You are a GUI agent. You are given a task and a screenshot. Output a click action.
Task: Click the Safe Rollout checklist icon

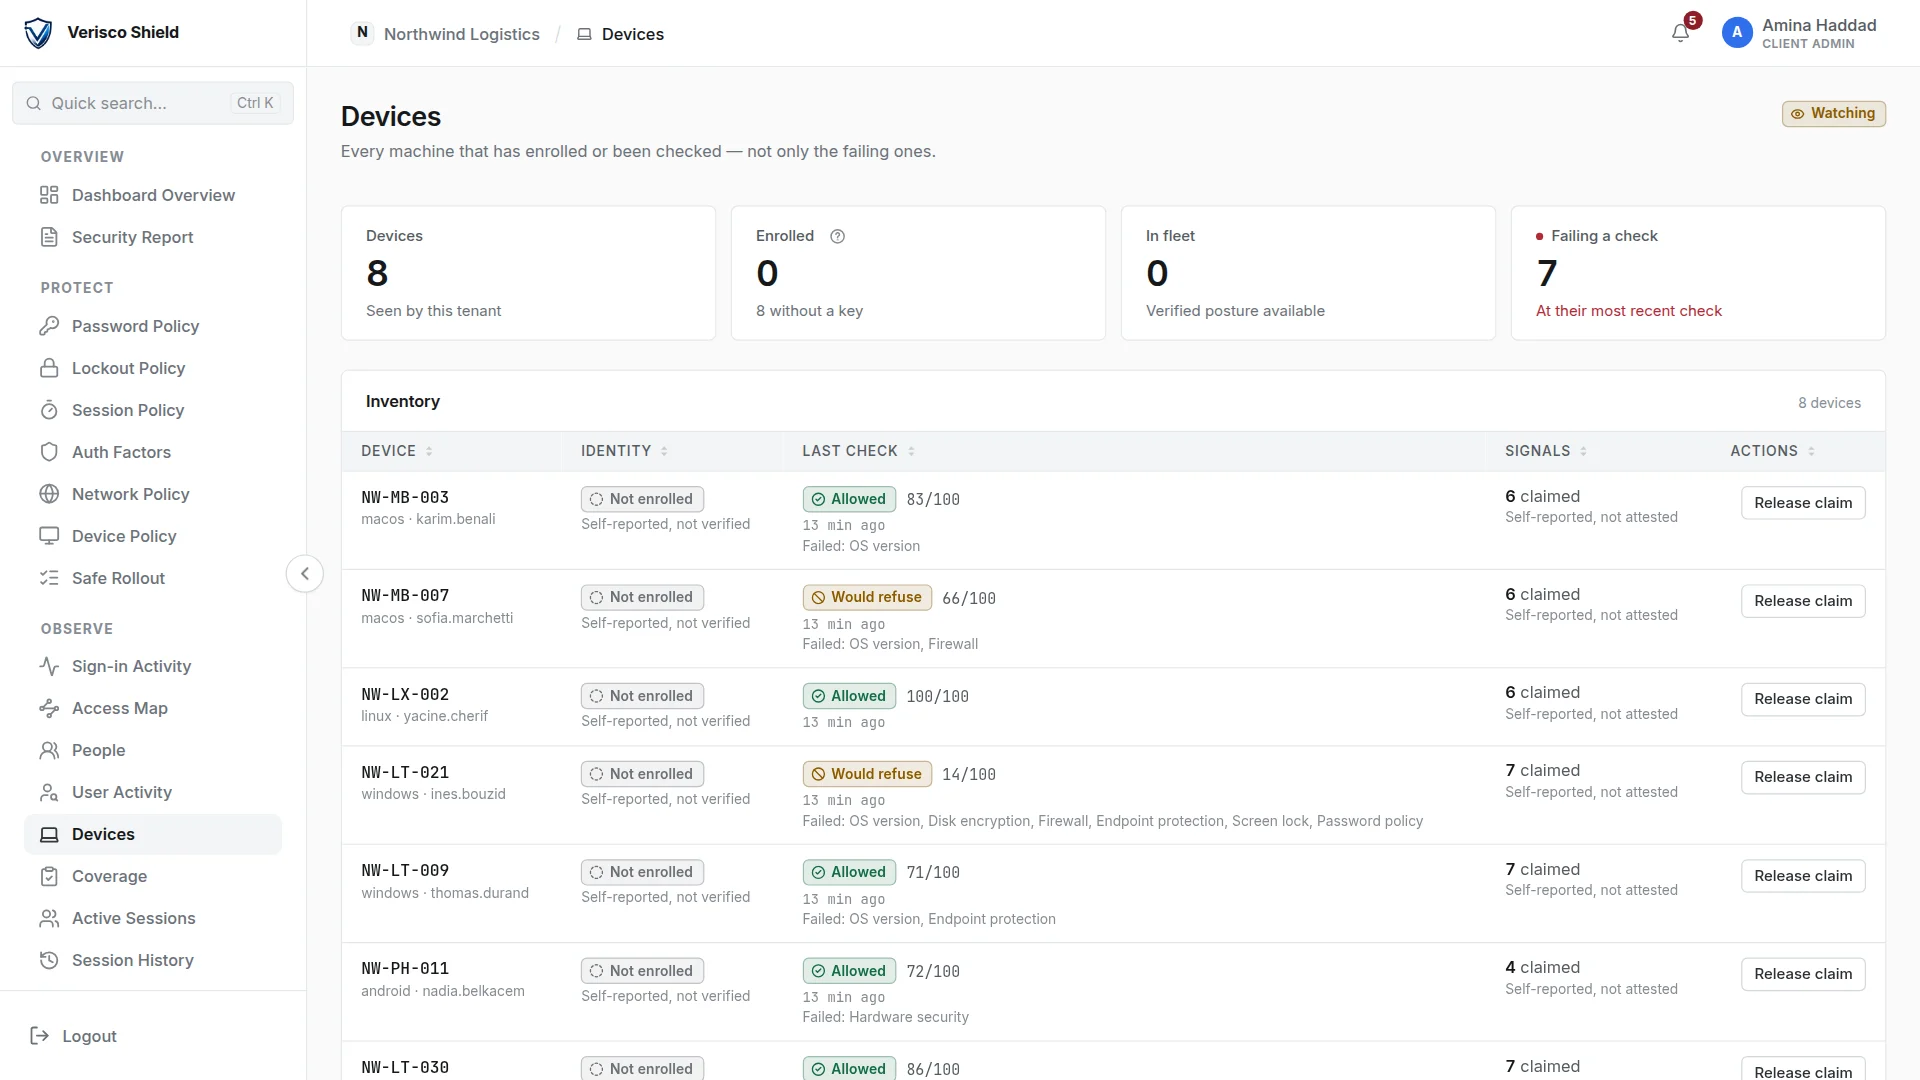click(49, 578)
